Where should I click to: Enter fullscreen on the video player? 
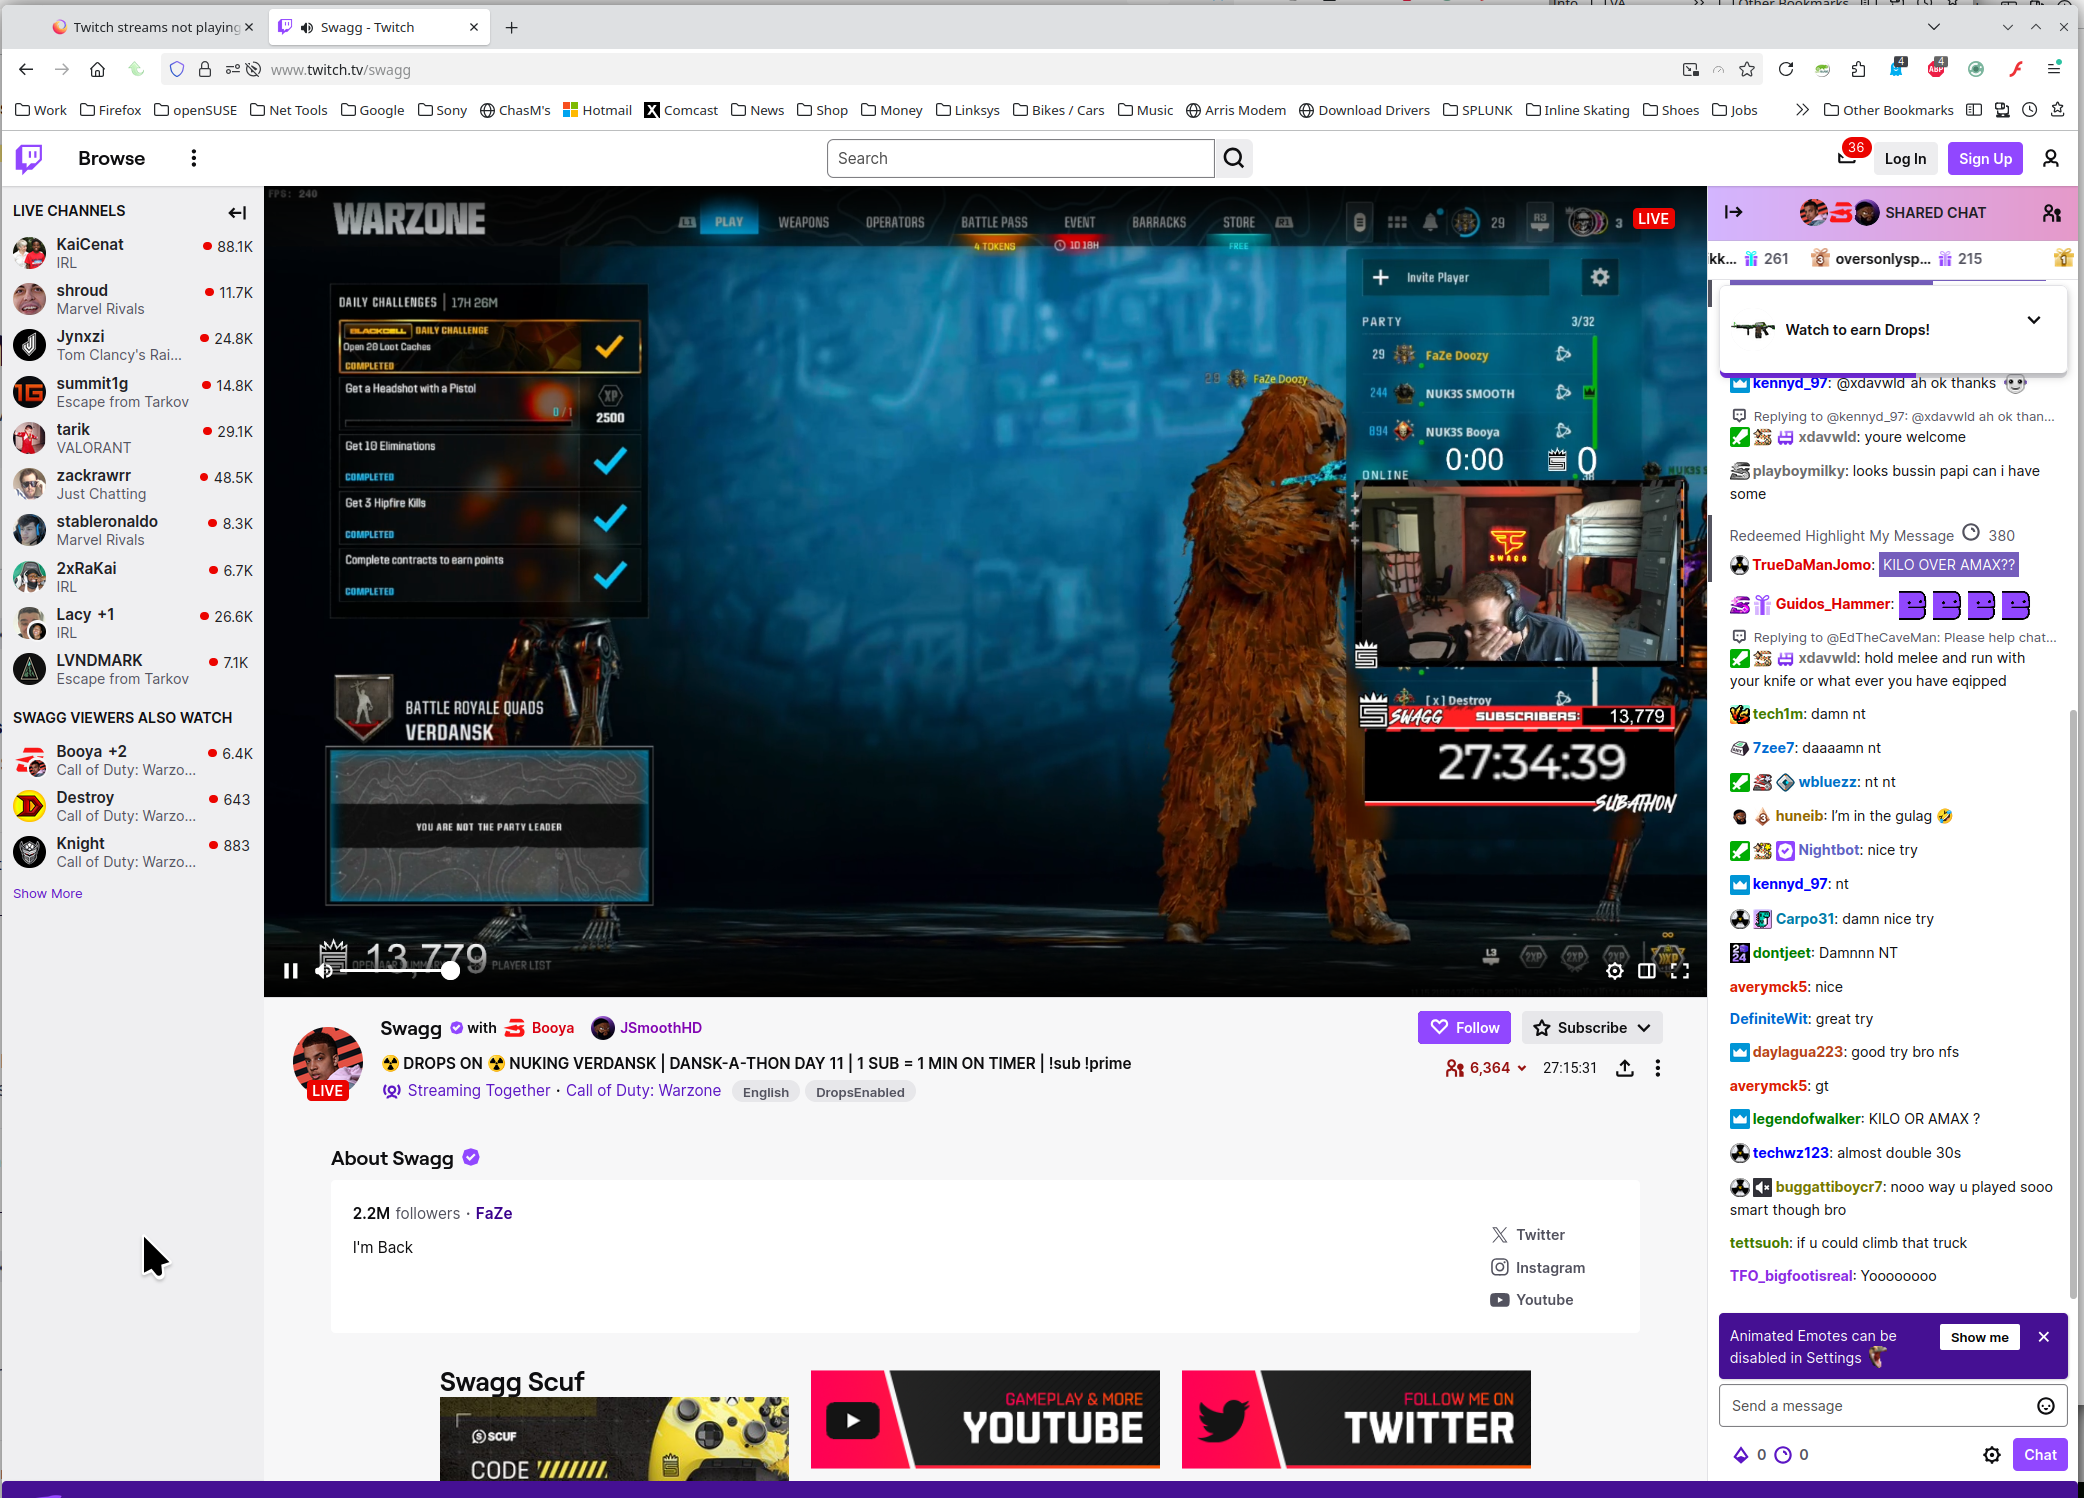pos(1680,970)
